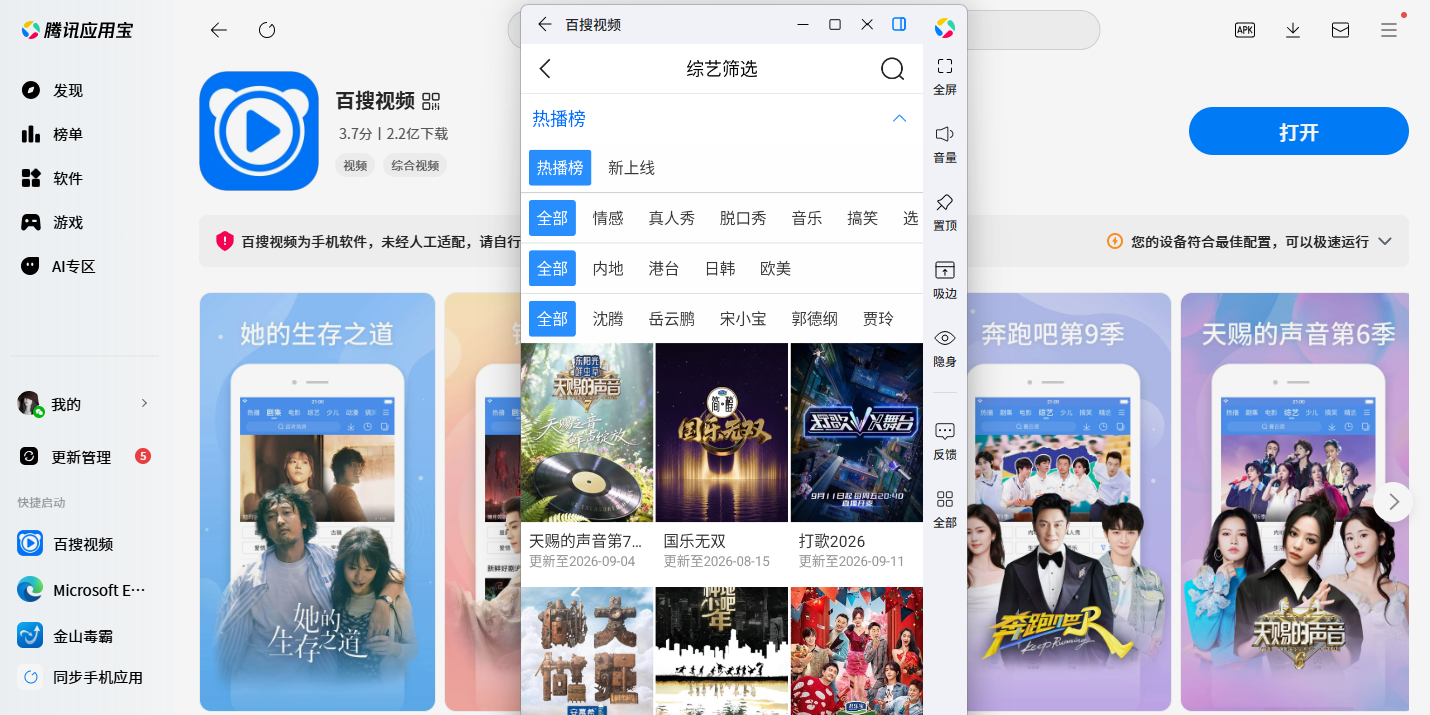Filter variety shows by 真人秀
The height and width of the screenshot is (715, 1430).
[672, 218]
